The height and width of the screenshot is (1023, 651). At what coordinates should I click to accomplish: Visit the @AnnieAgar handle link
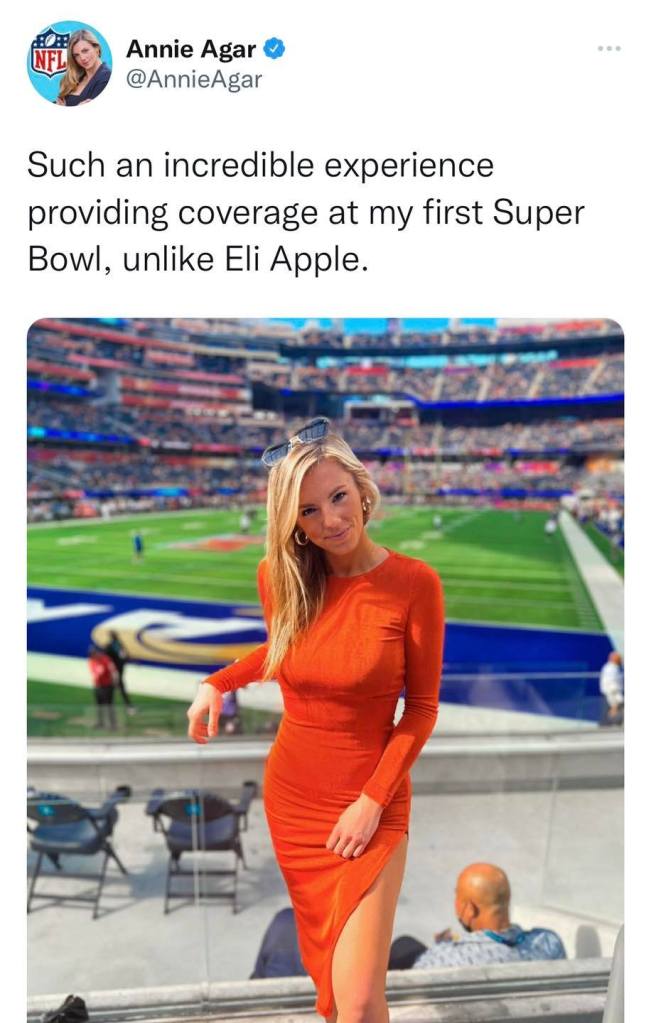pyautogui.click(x=193, y=80)
